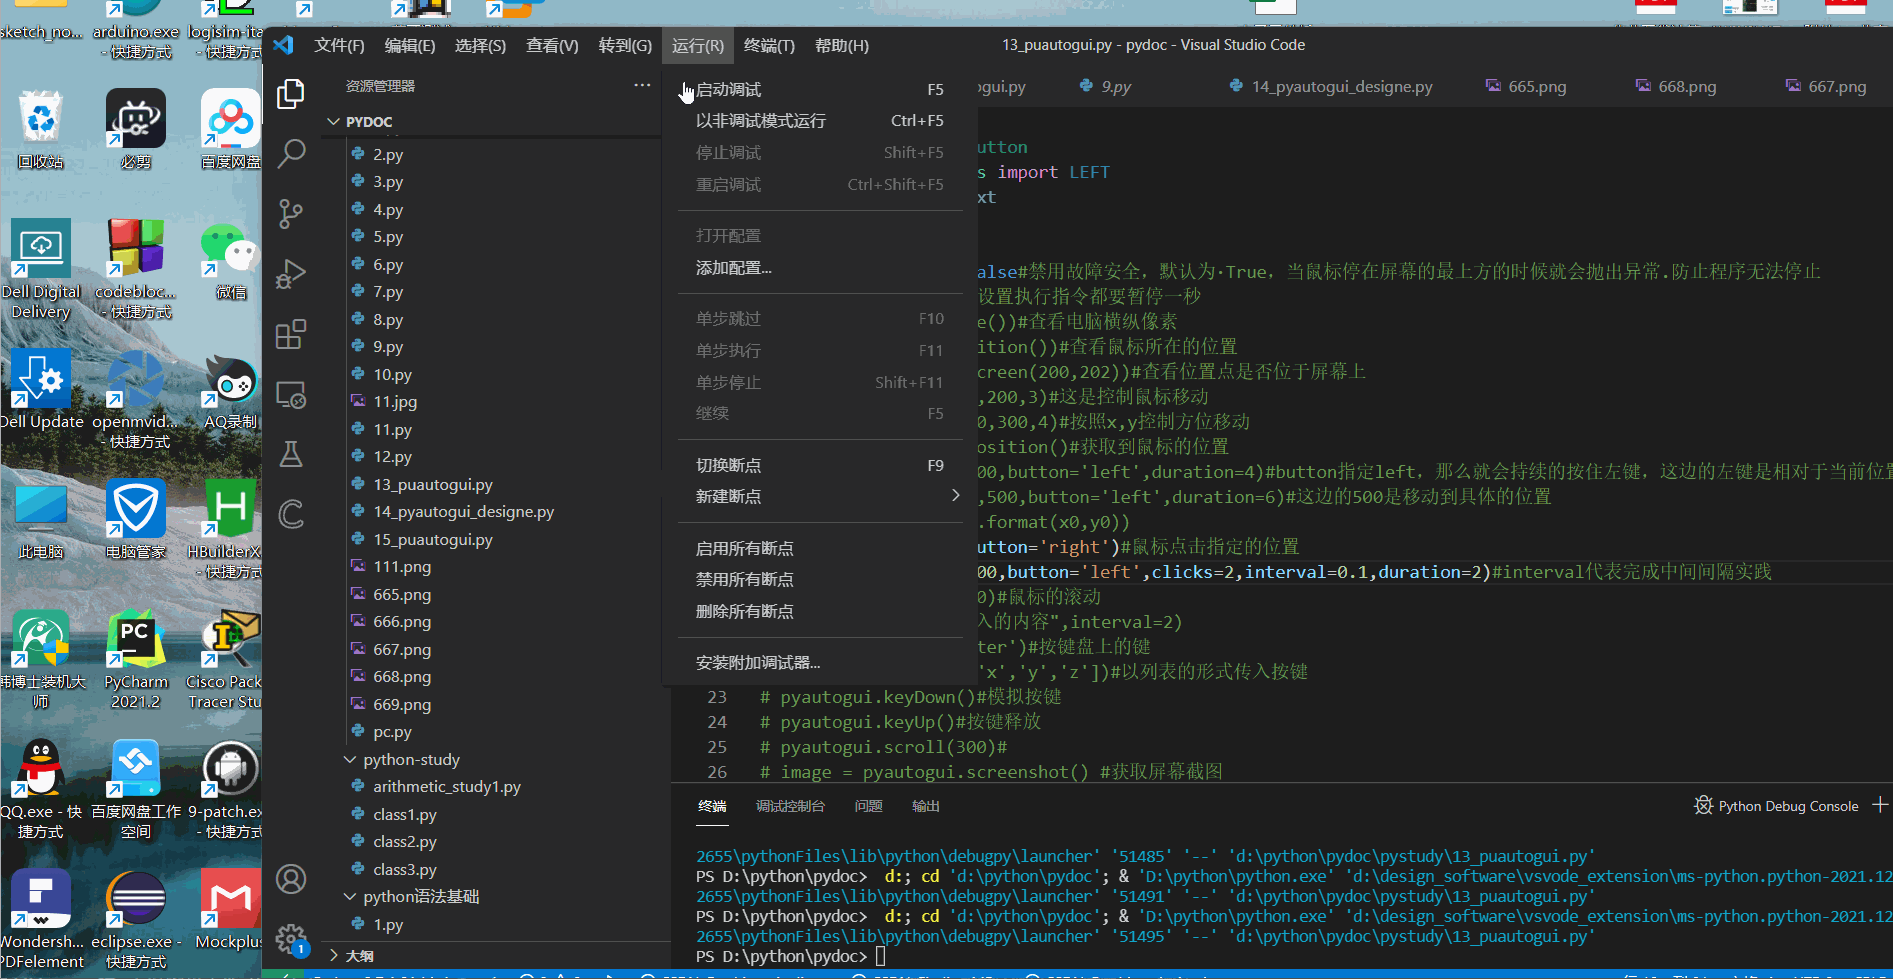This screenshot has height=979, width=1893.
Task: Launch the QQ.exe desktop shortcut
Action: (41, 790)
